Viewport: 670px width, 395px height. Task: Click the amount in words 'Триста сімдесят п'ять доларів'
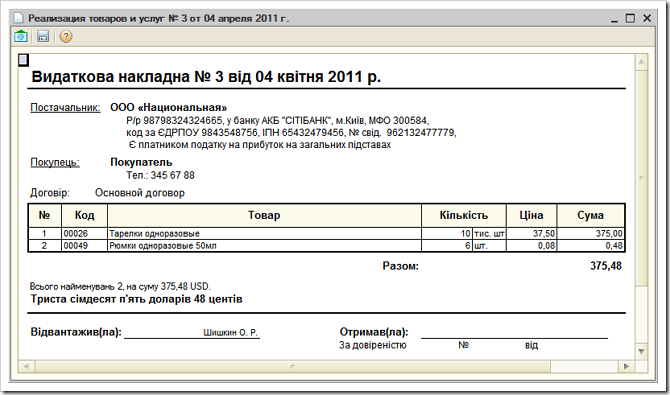coord(137,299)
